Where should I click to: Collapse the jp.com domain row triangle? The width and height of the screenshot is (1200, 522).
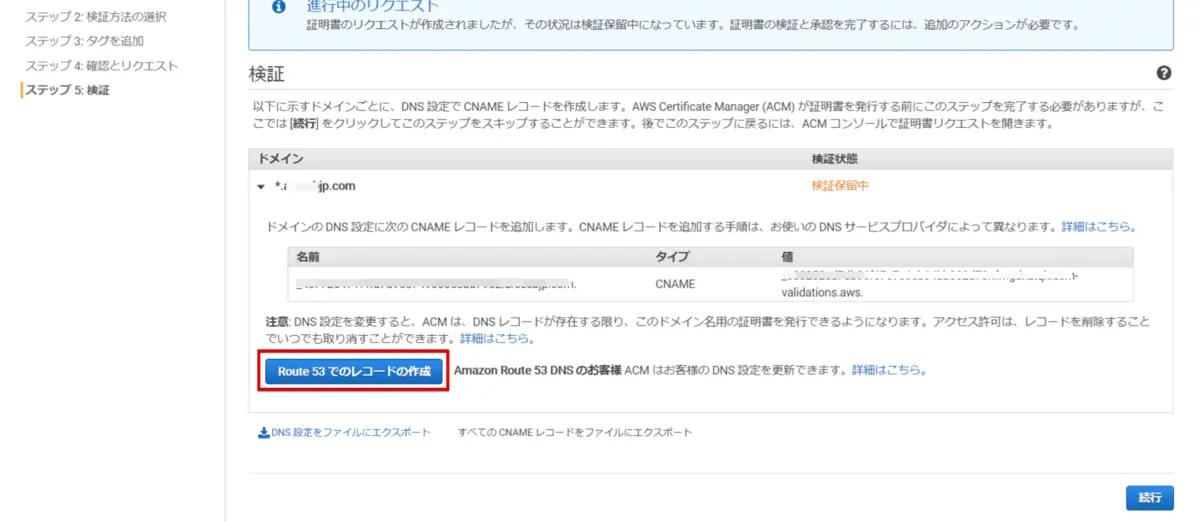(x=261, y=187)
